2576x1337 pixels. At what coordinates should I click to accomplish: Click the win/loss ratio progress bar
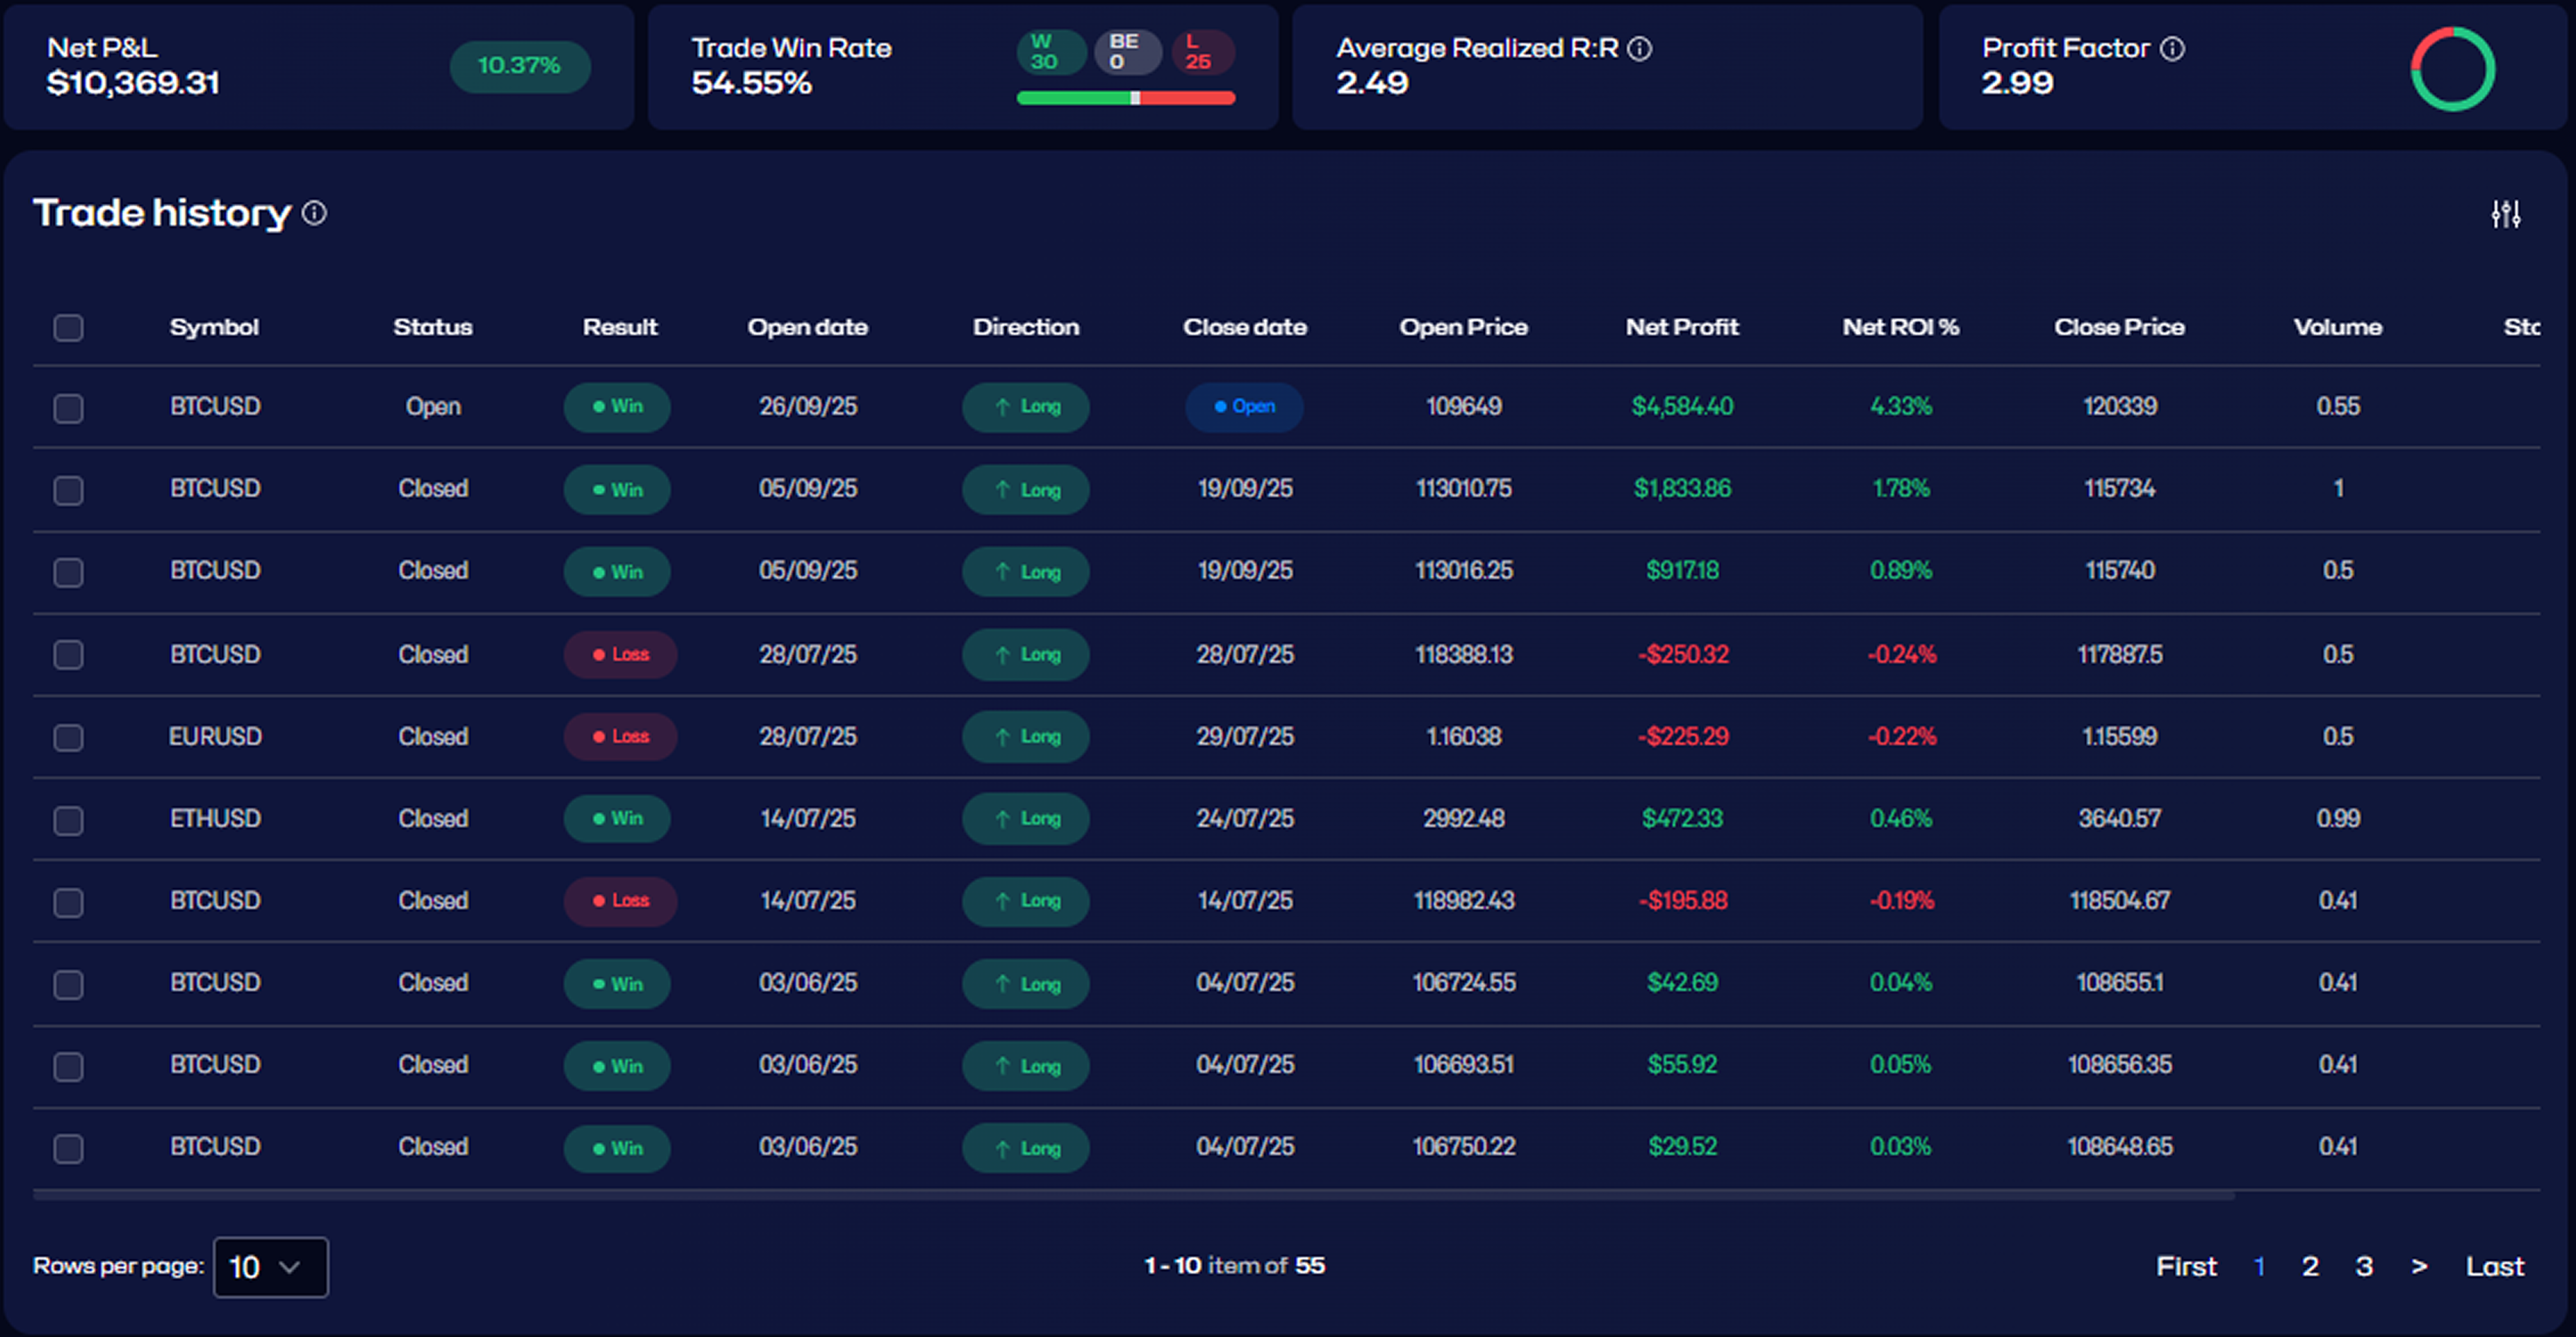[1125, 98]
